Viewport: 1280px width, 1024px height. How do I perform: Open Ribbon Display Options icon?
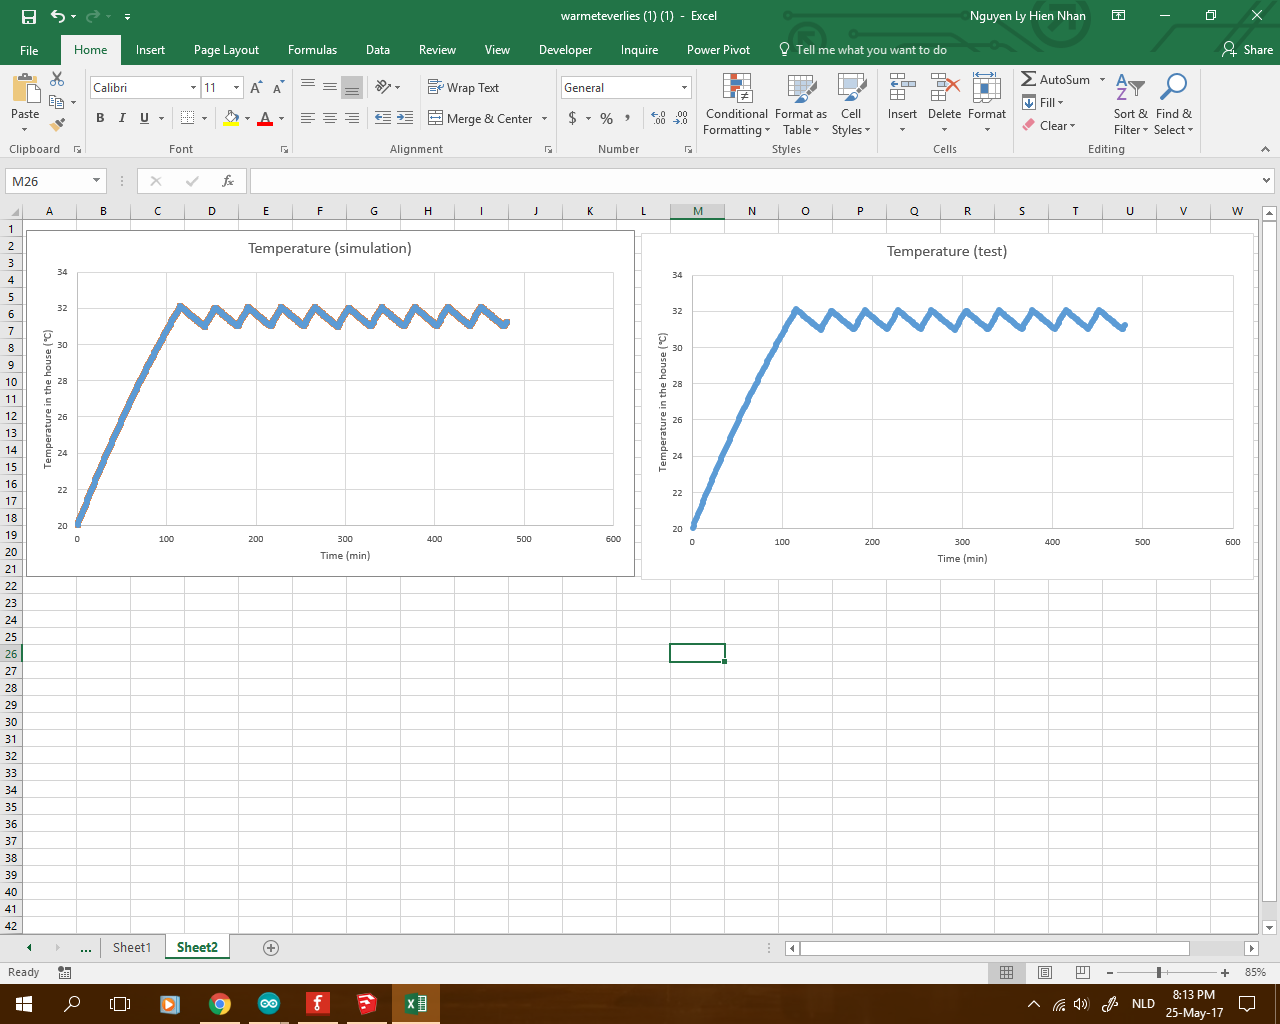coord(1118,16)
